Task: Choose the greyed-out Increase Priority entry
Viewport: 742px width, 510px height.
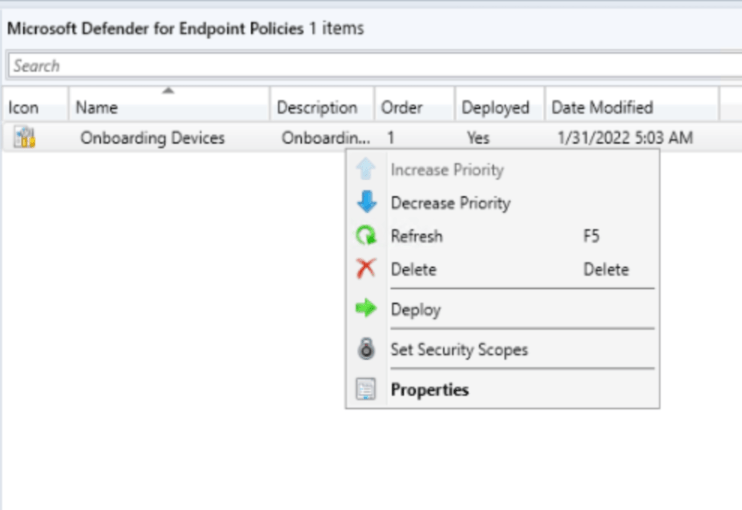Action: pyautogui.click(x=446, y=170)
